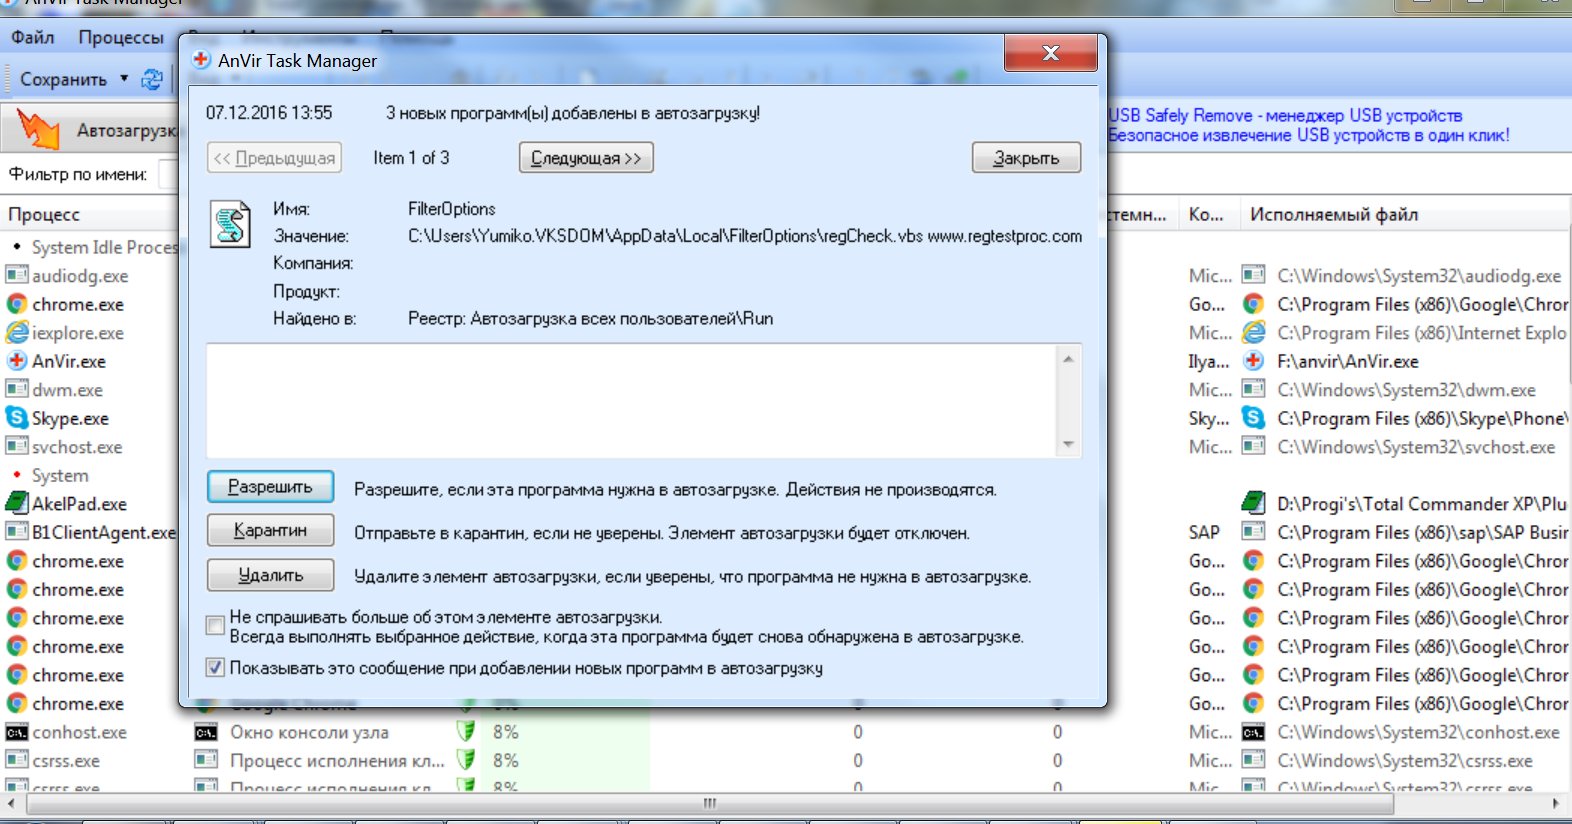Select the iexplore.exe Internet Explorer icon
Viewport: 1572px width, 824px height.
pyautogui.click(x=17, y=332)
